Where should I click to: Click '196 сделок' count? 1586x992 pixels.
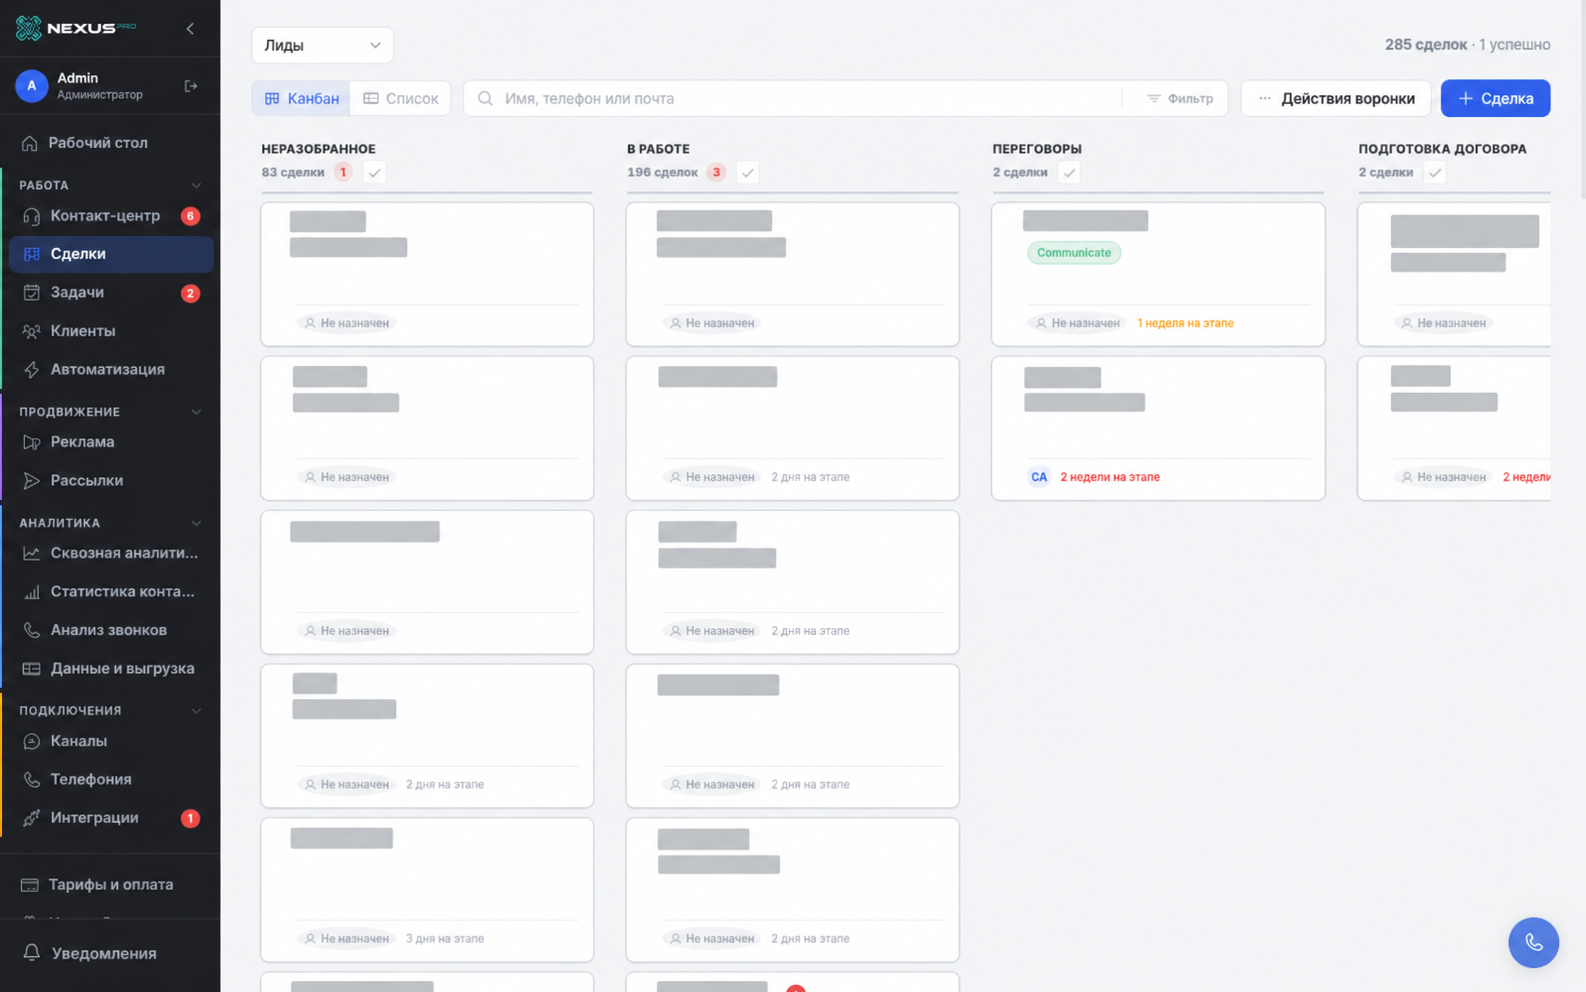click(662, 172)
